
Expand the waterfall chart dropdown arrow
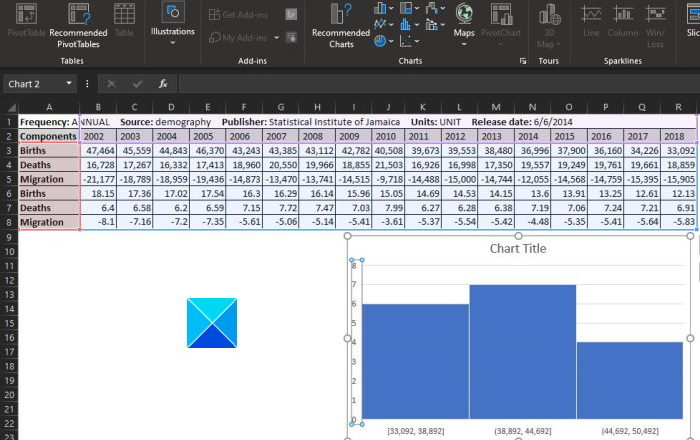(x=442, y=8)
